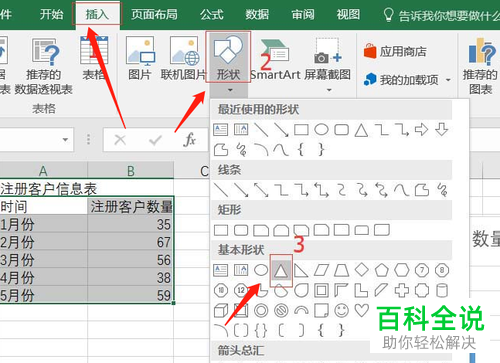Insert a picture with 图片

(x=140, y=59)
